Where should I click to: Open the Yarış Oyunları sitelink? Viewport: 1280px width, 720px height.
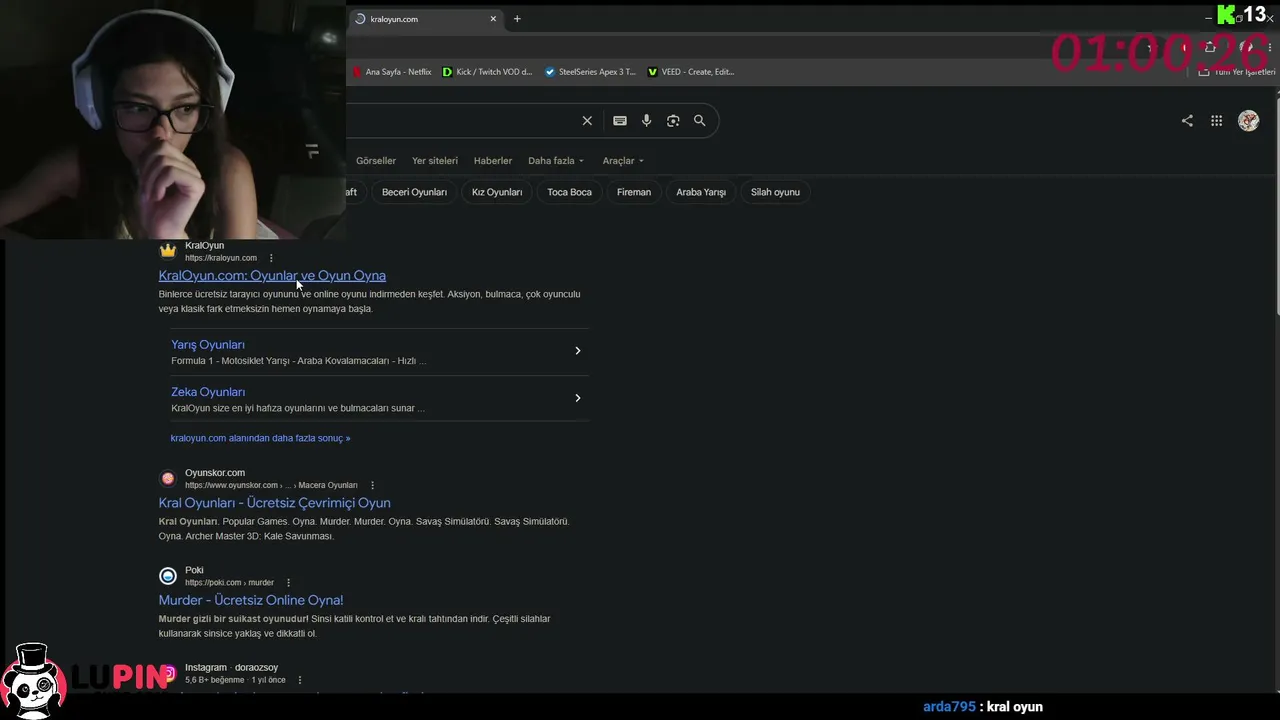pyautogui.click(x=208, y=345)
